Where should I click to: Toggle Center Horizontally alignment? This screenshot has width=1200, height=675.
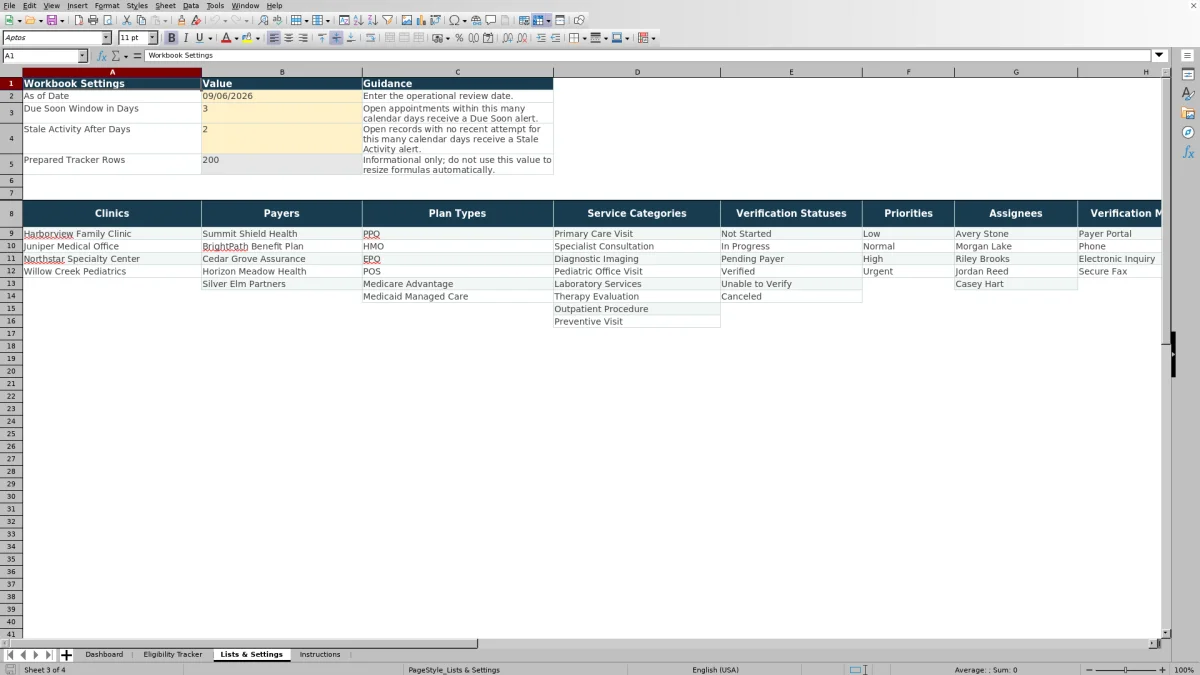pyautogui.click(x=288, y=38)
